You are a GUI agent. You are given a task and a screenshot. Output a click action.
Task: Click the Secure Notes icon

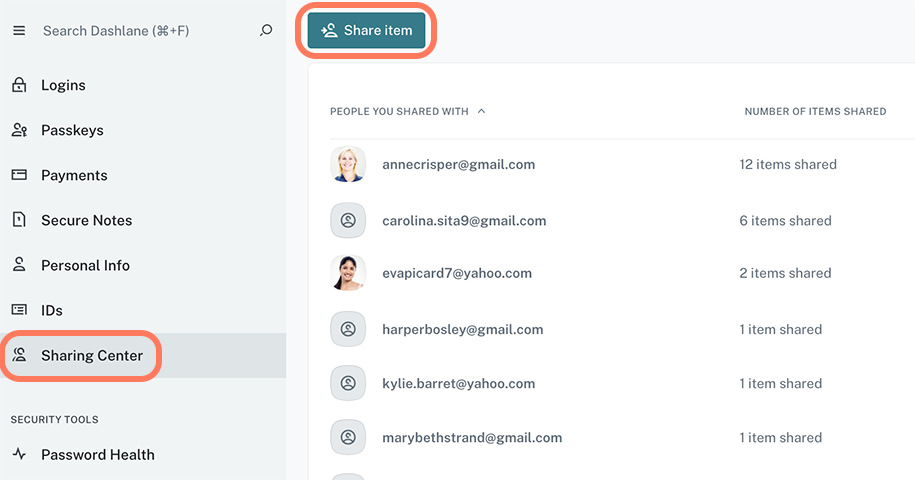pos(19,220)
